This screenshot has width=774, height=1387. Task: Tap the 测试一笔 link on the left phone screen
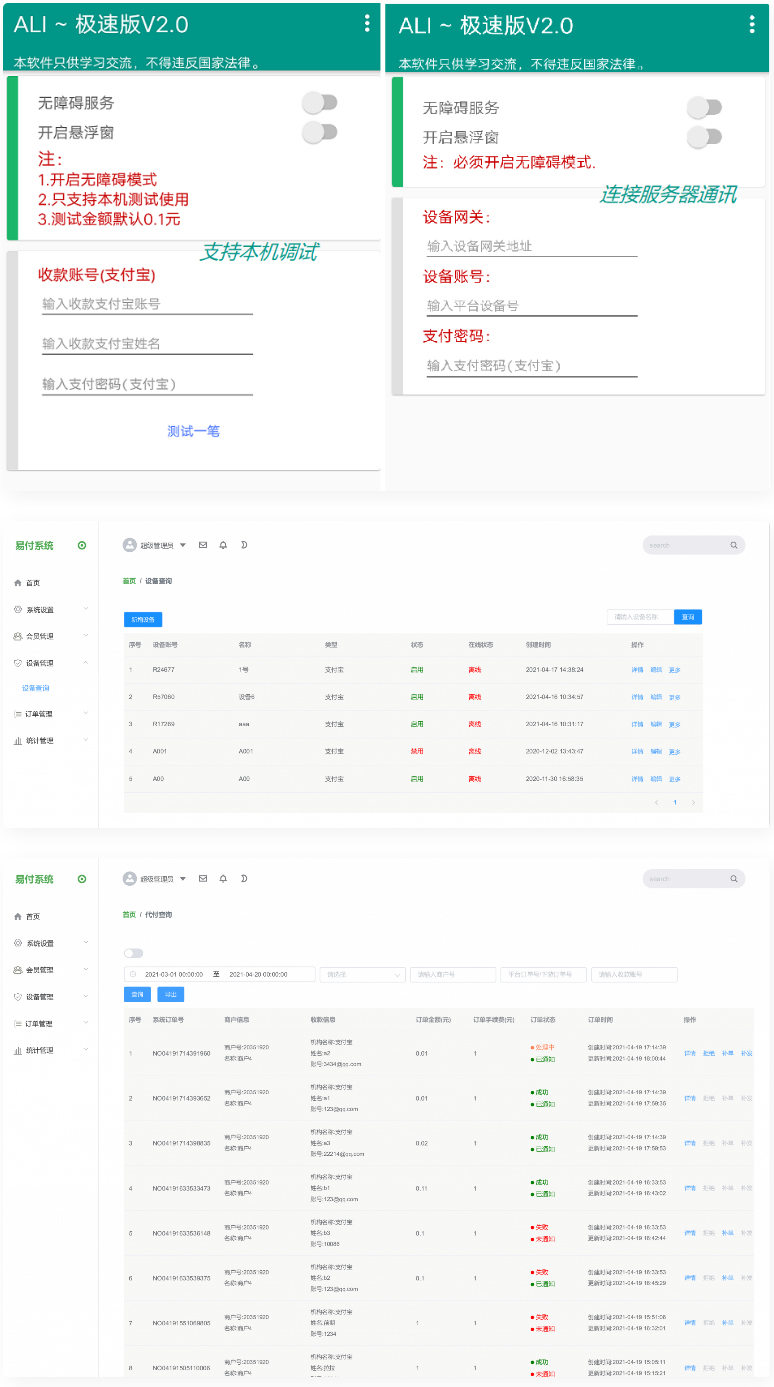pyautogui.click(x=193, y=431)
